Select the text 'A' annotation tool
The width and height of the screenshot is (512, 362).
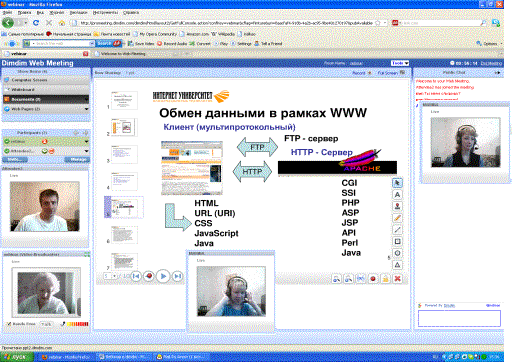397,195
